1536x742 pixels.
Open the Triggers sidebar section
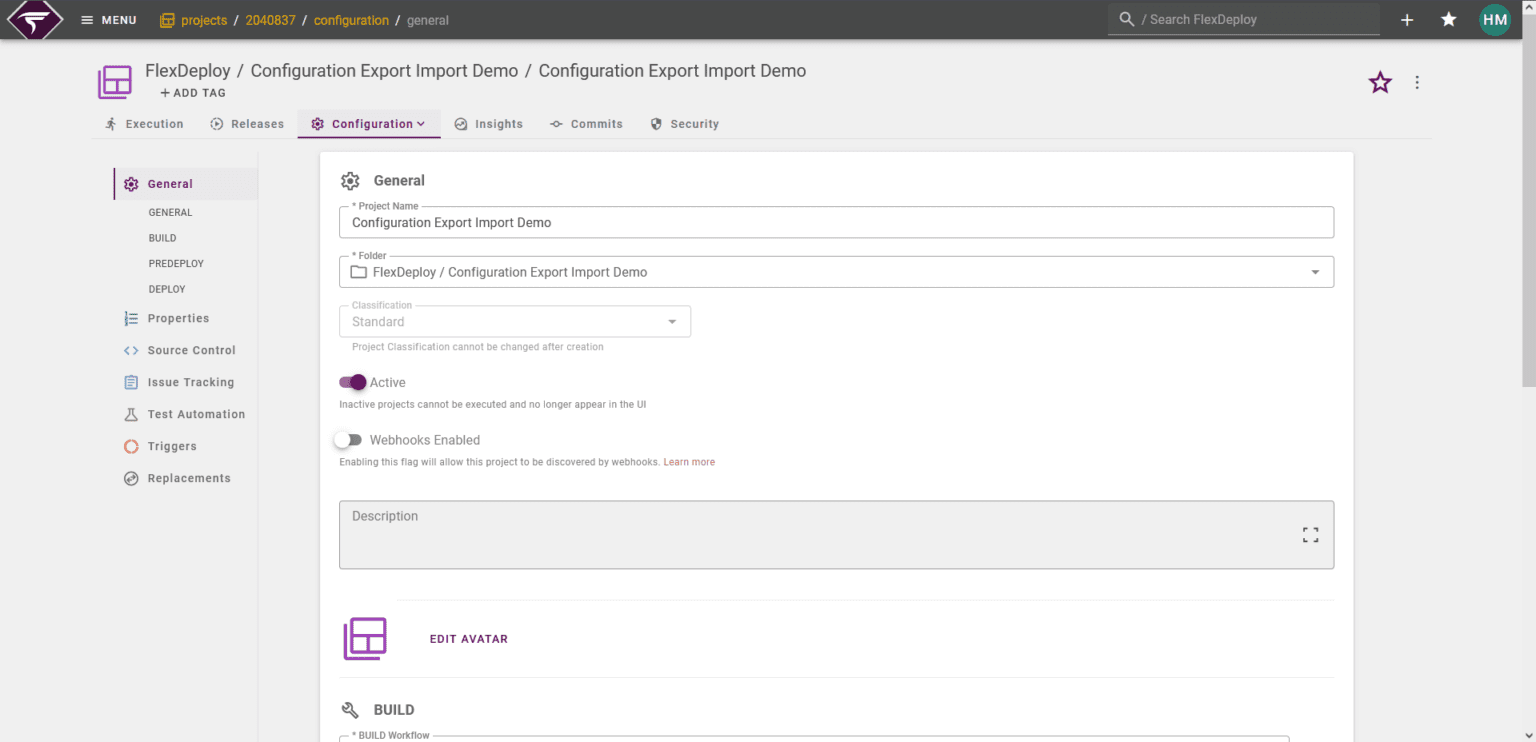coord(172,446)
